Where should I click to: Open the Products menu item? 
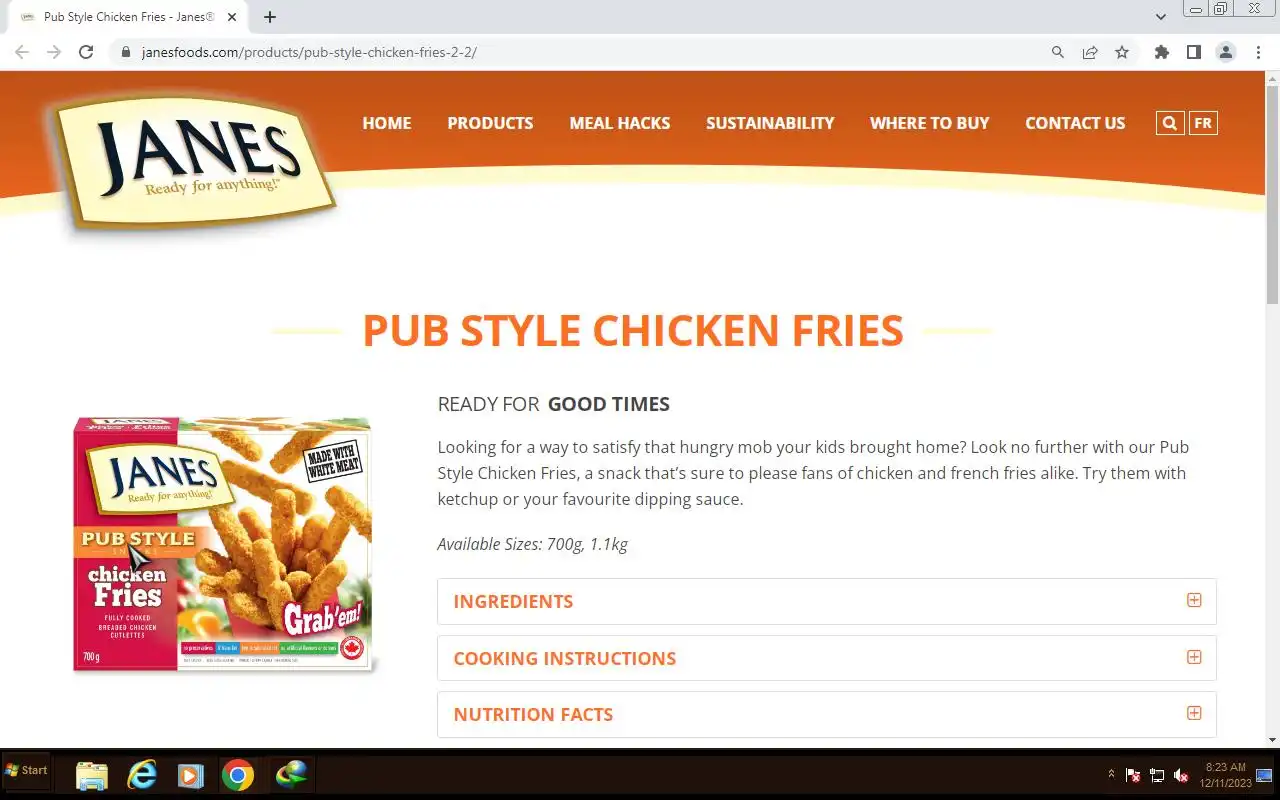point(490,123)
